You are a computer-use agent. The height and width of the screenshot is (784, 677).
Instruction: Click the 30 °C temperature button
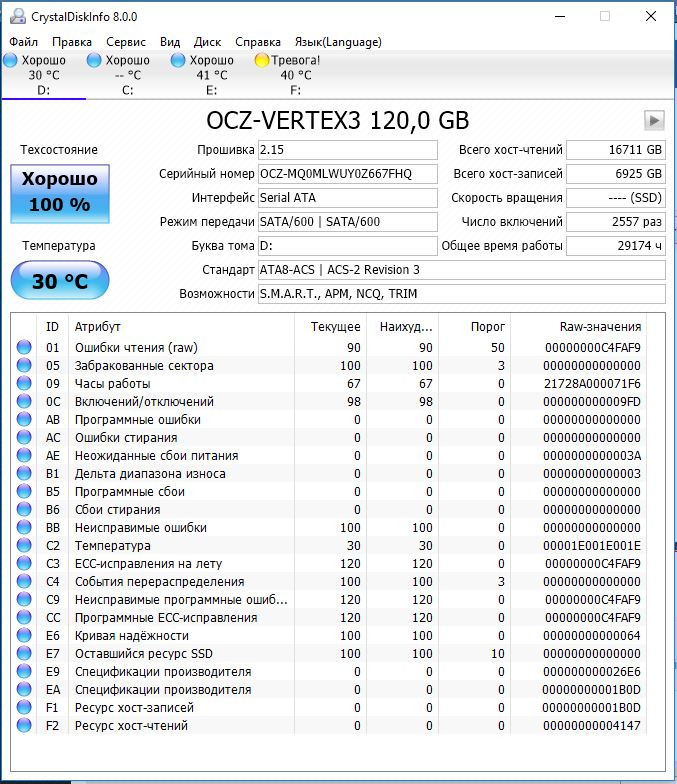(60, 280)
